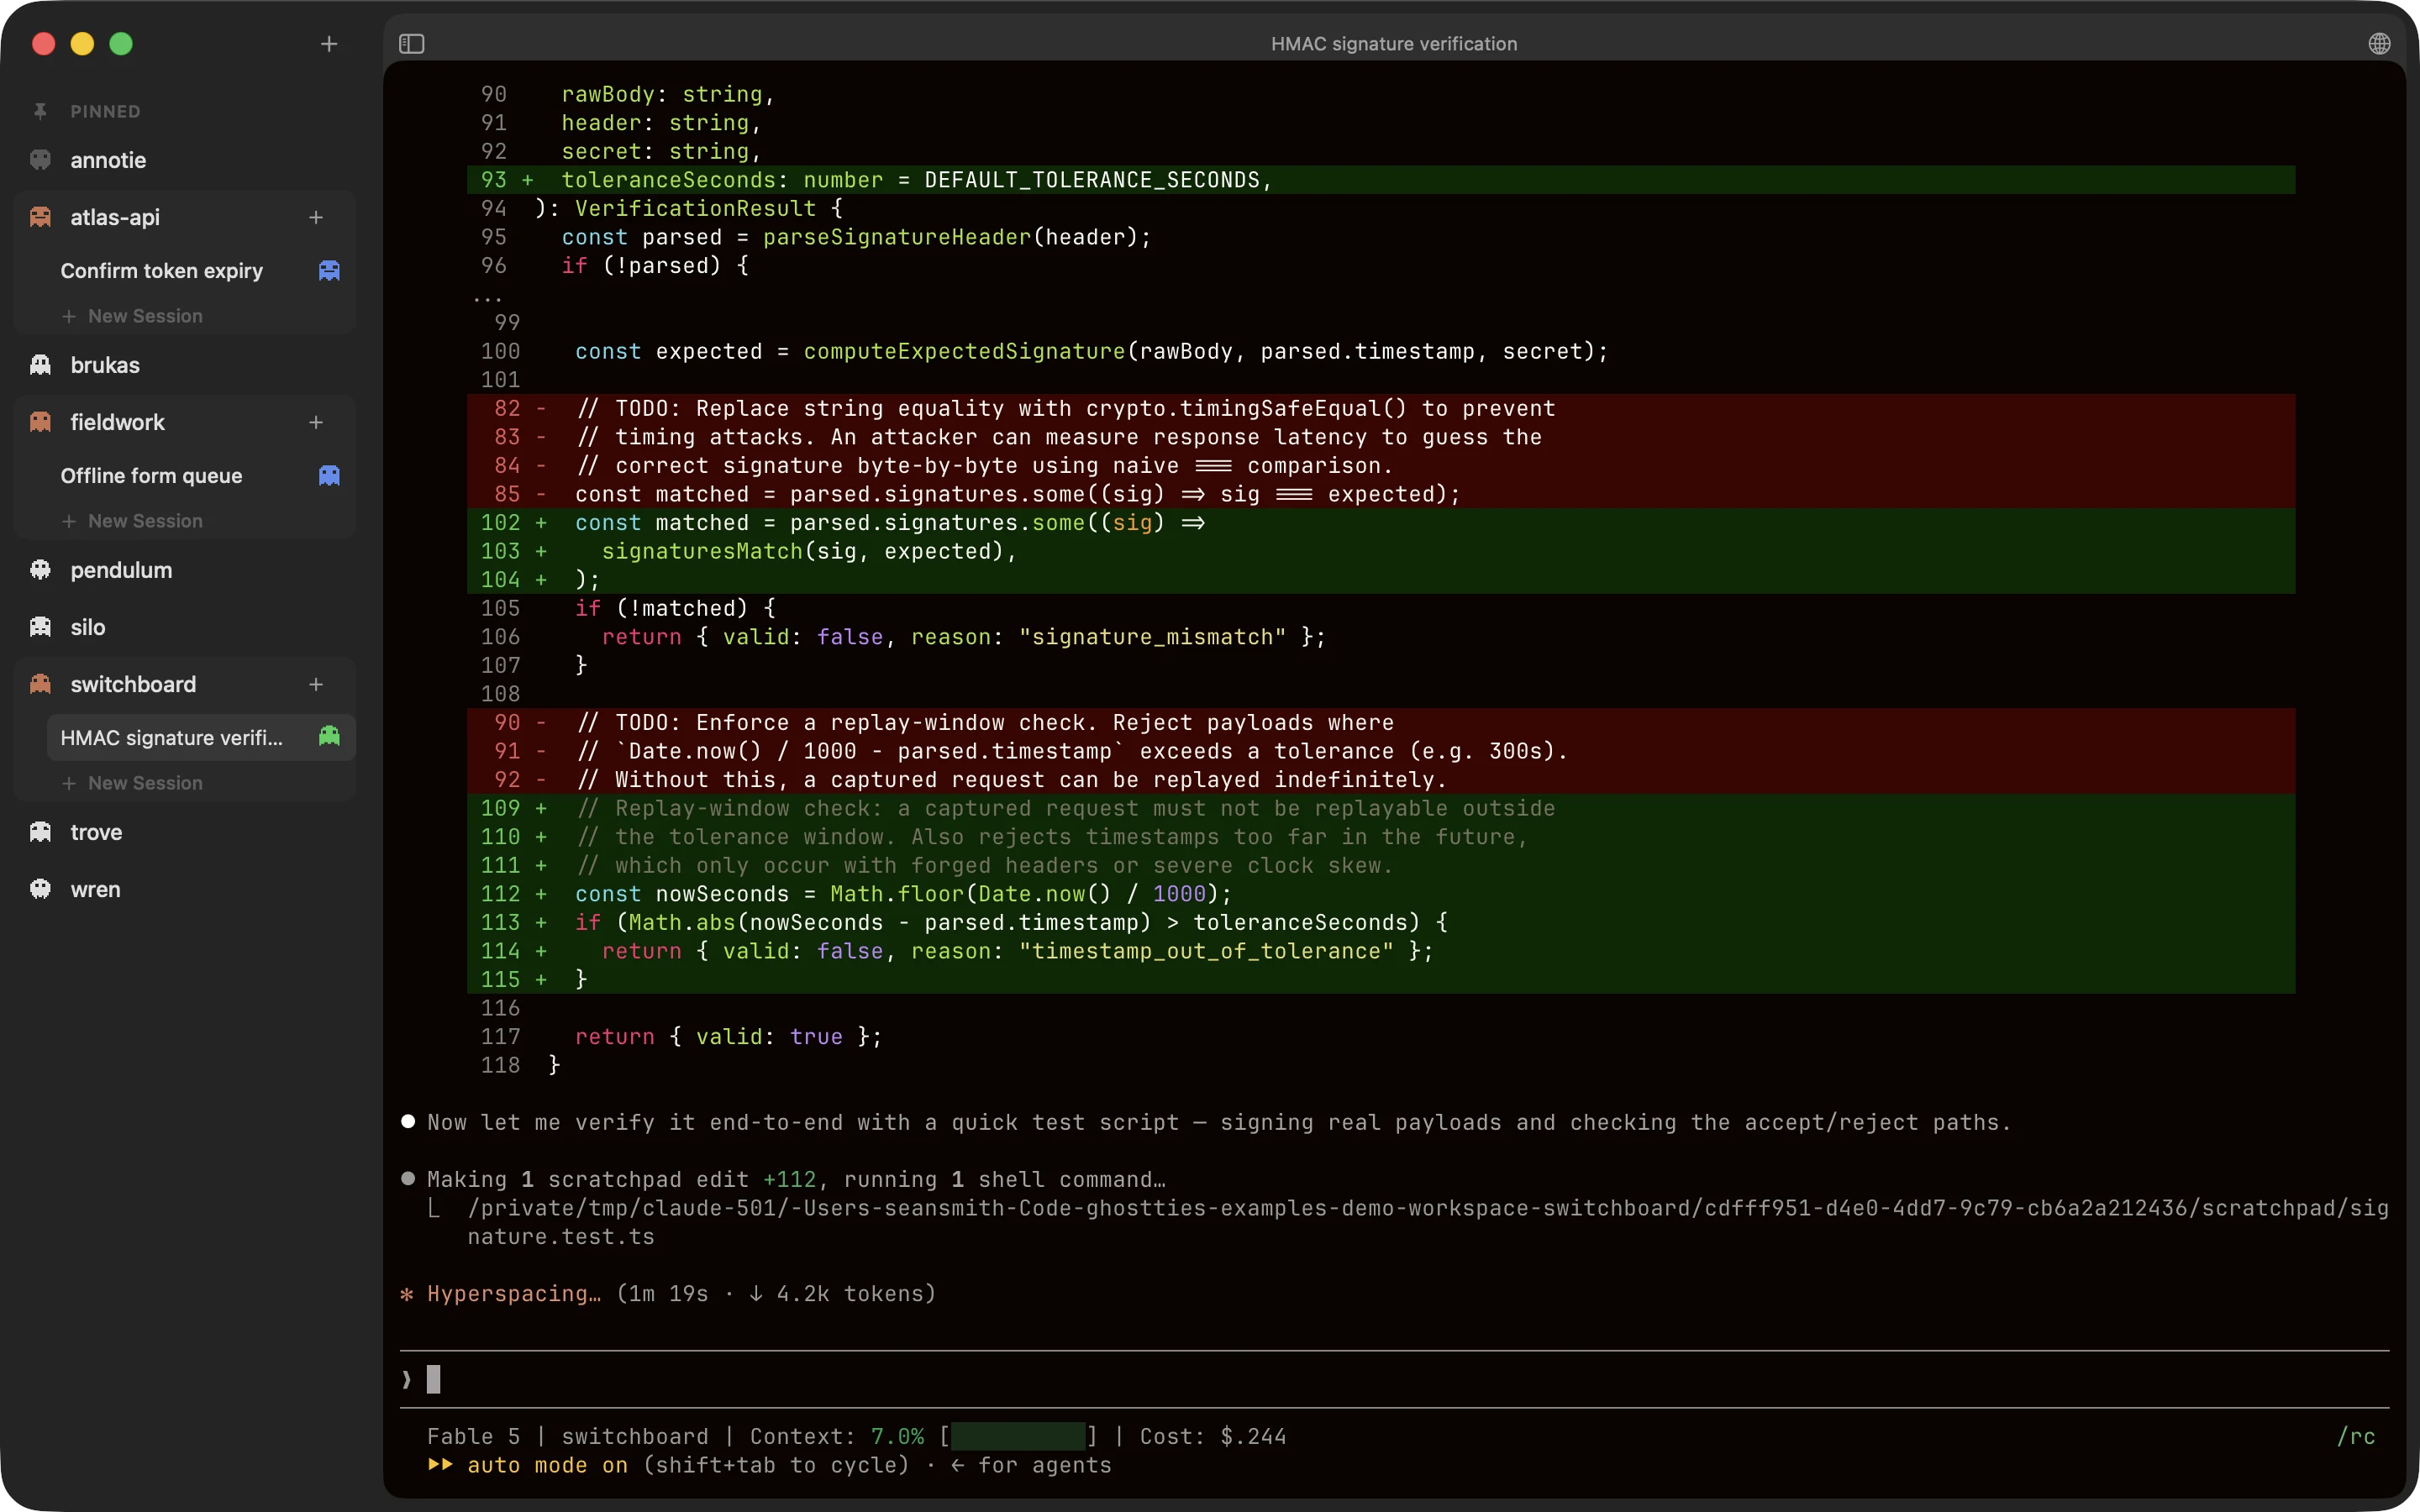
Task: Click the macOS yellow minimize button
Action: [x=82, y=44]
